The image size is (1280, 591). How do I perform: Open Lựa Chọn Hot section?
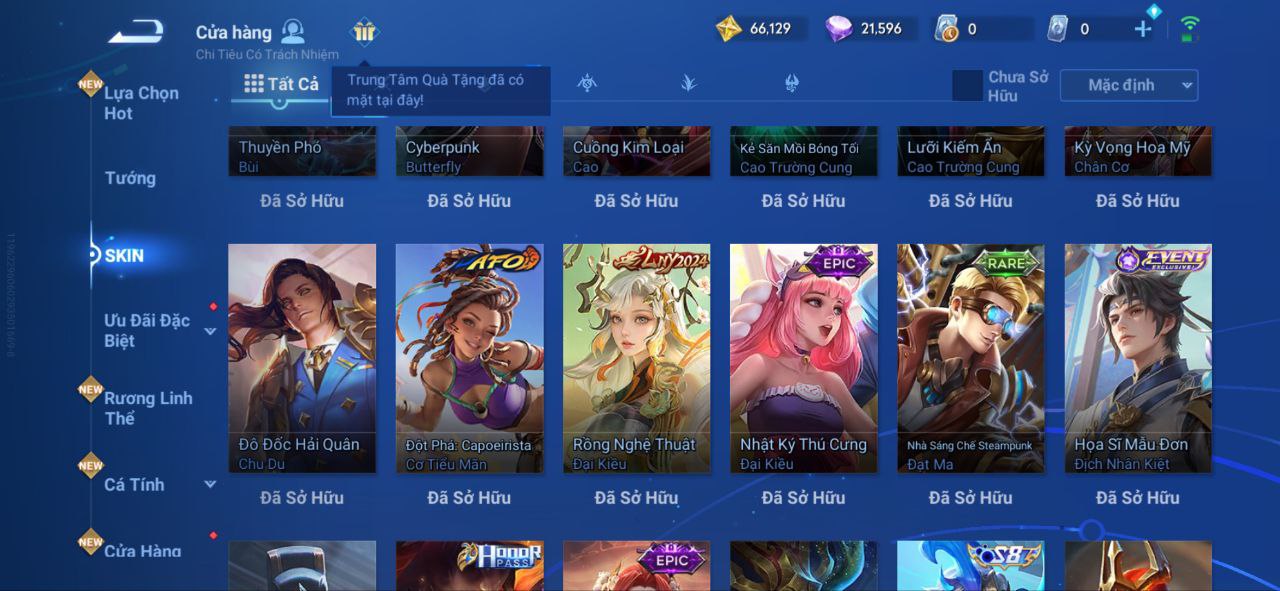click(141, 103)
